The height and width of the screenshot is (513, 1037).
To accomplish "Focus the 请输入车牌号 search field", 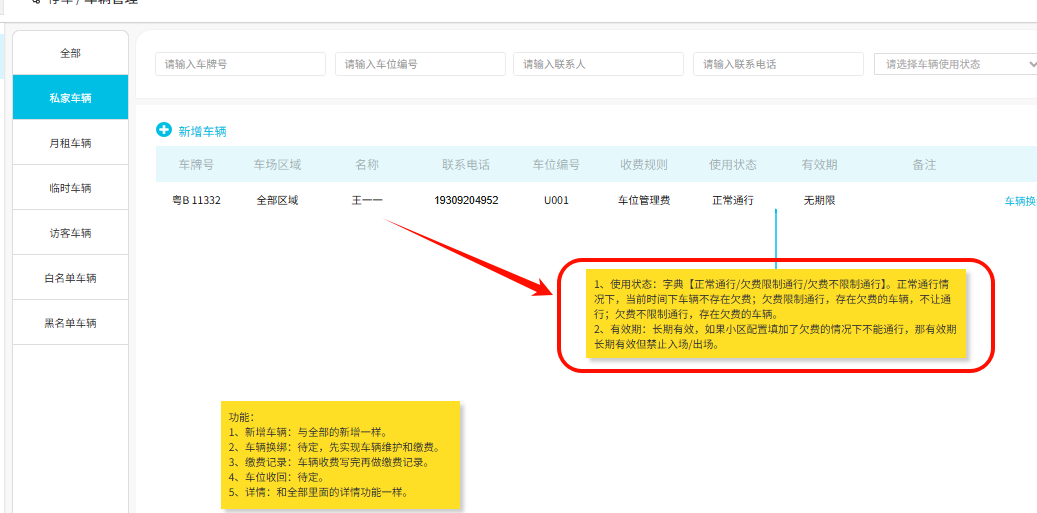I will coord(240,64).
